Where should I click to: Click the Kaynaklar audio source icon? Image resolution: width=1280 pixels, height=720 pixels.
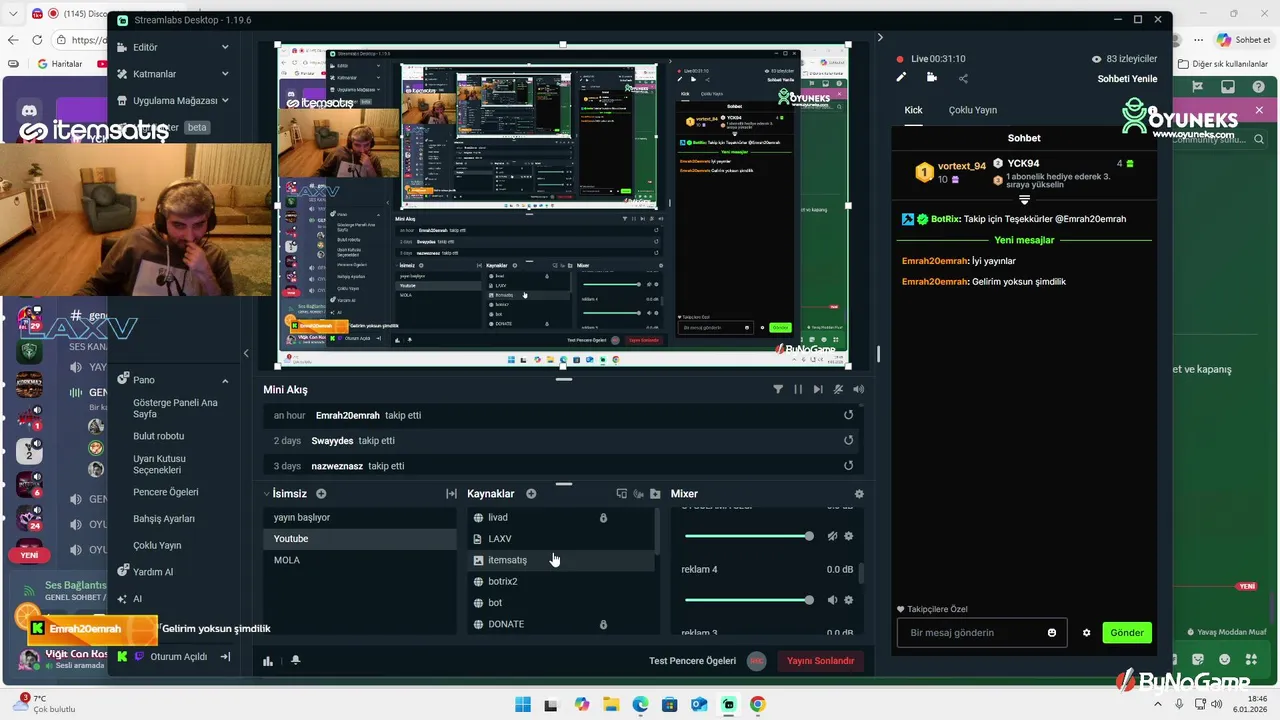click(x=638, y=494)
